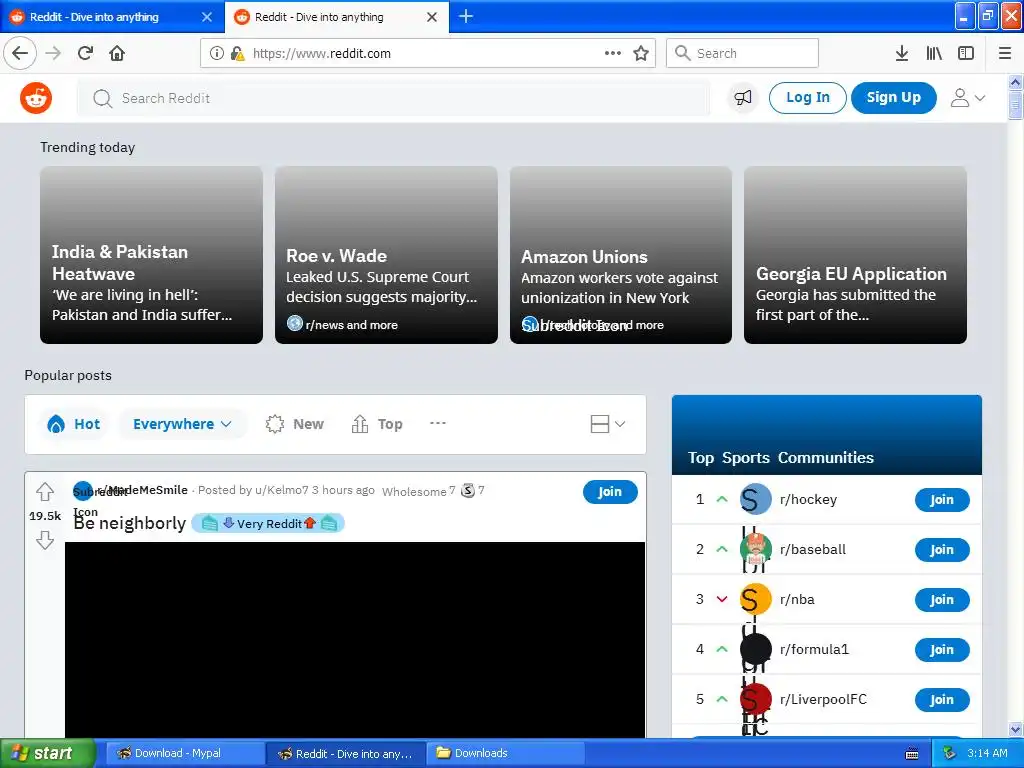Open the Amazon Unions trending card
The height and width of the screenshot is (768, 1024).
tap(620, 255)
